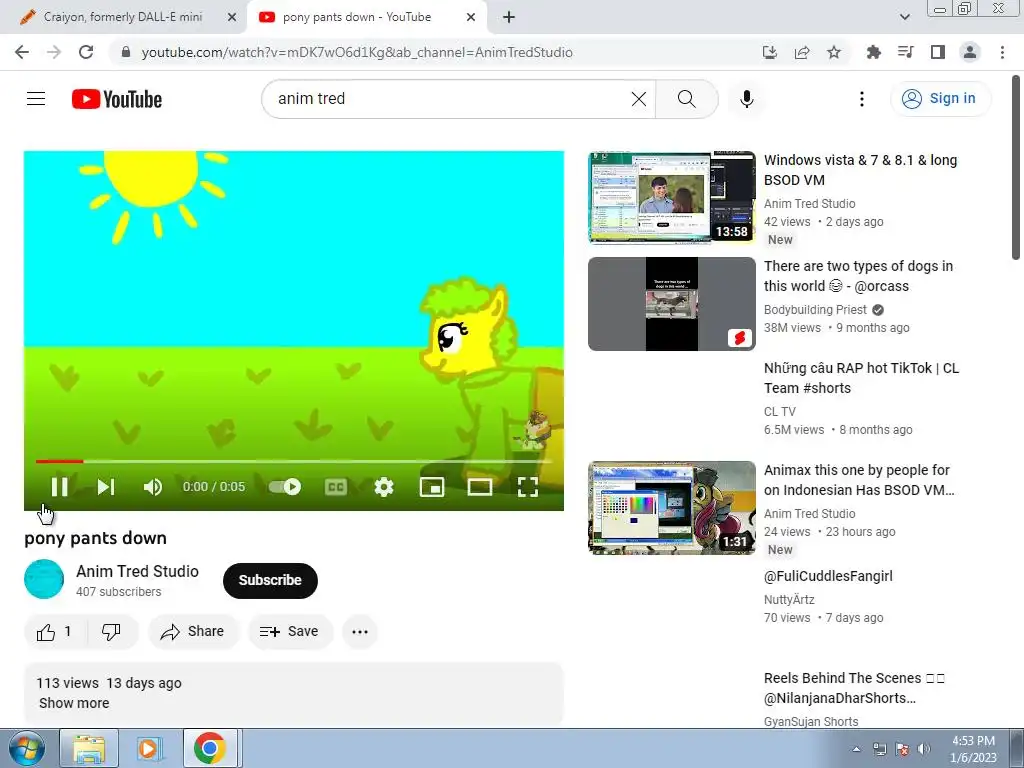Image resolution: width=1024 pixels, height=768 pixels.
Task: Share this page icon in address bar
Action: (802, 52)
